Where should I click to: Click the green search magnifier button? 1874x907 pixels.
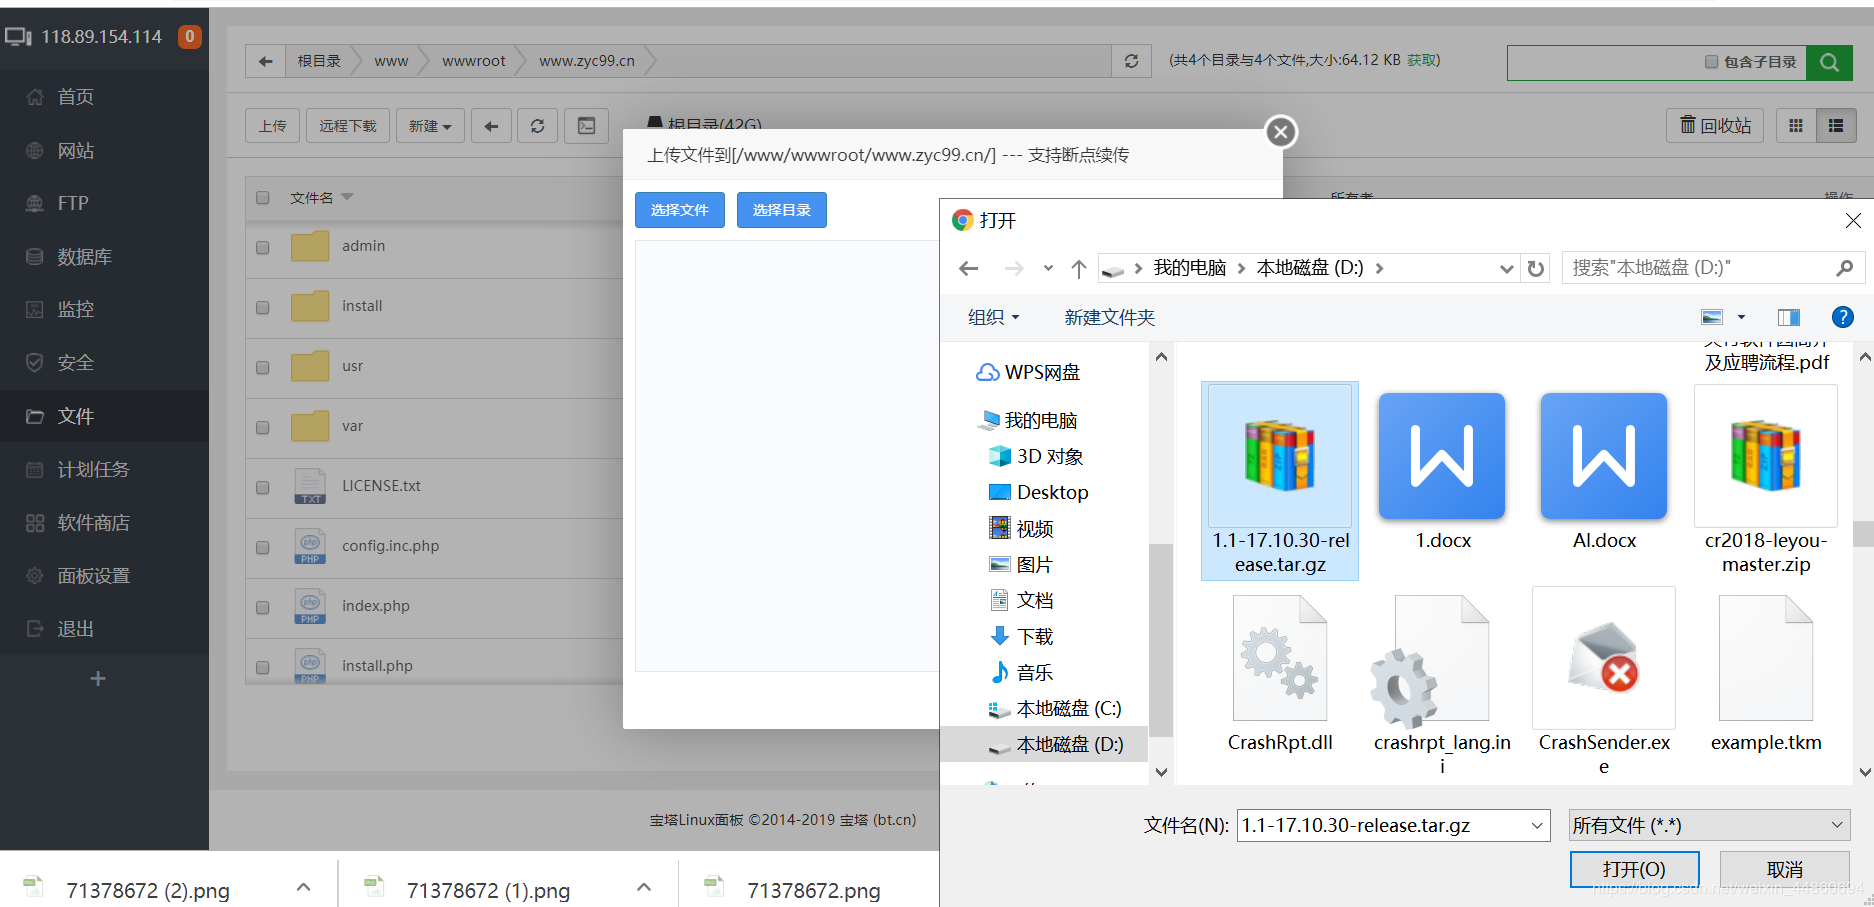[1829, 62]
